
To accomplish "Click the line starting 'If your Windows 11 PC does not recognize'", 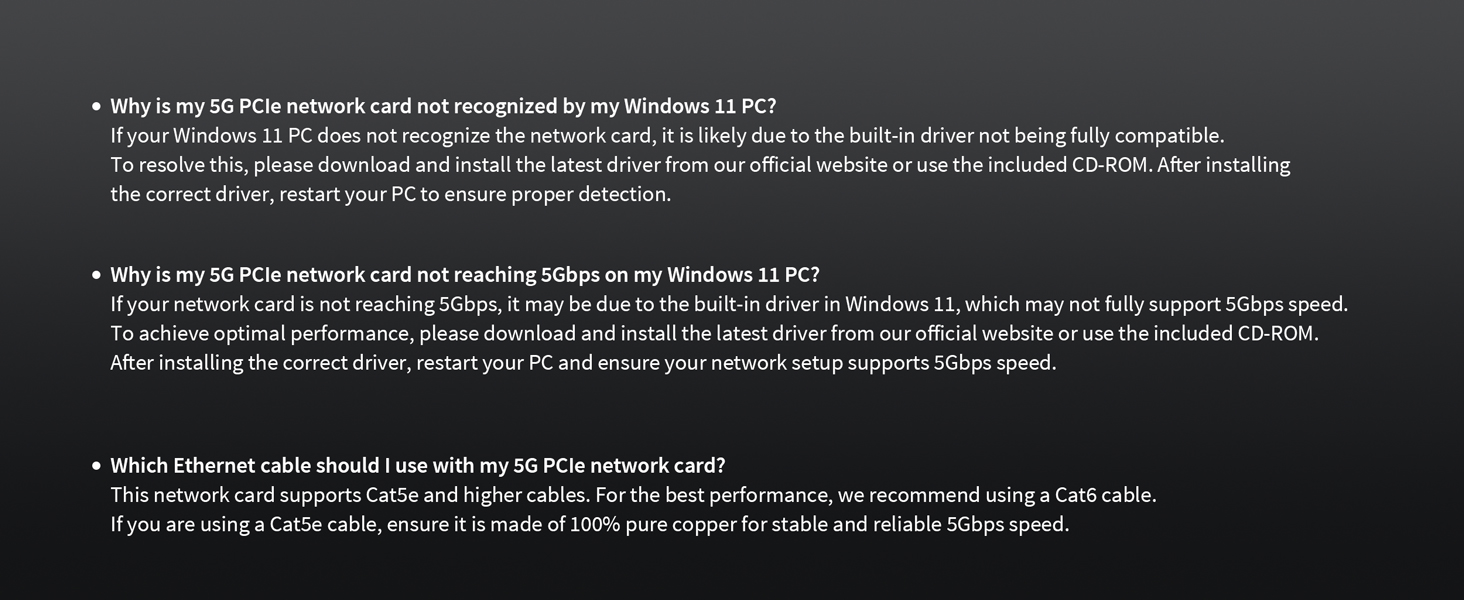I will tap(667, 136).
